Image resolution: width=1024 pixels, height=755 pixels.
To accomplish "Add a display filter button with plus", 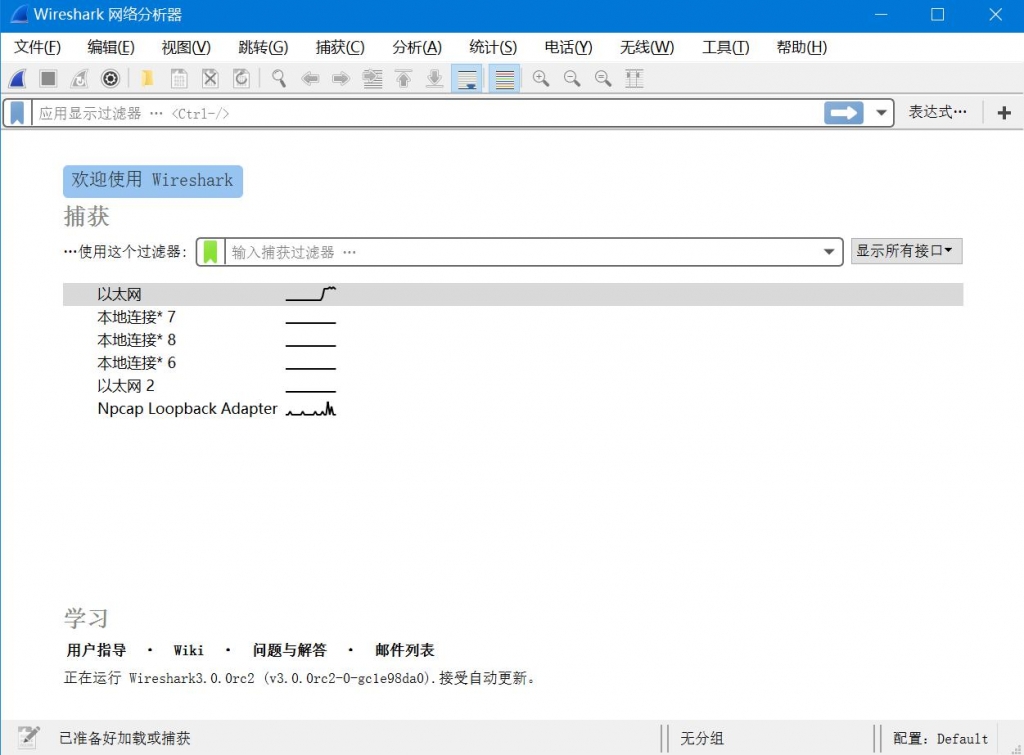I will (x=1004, y=113).
